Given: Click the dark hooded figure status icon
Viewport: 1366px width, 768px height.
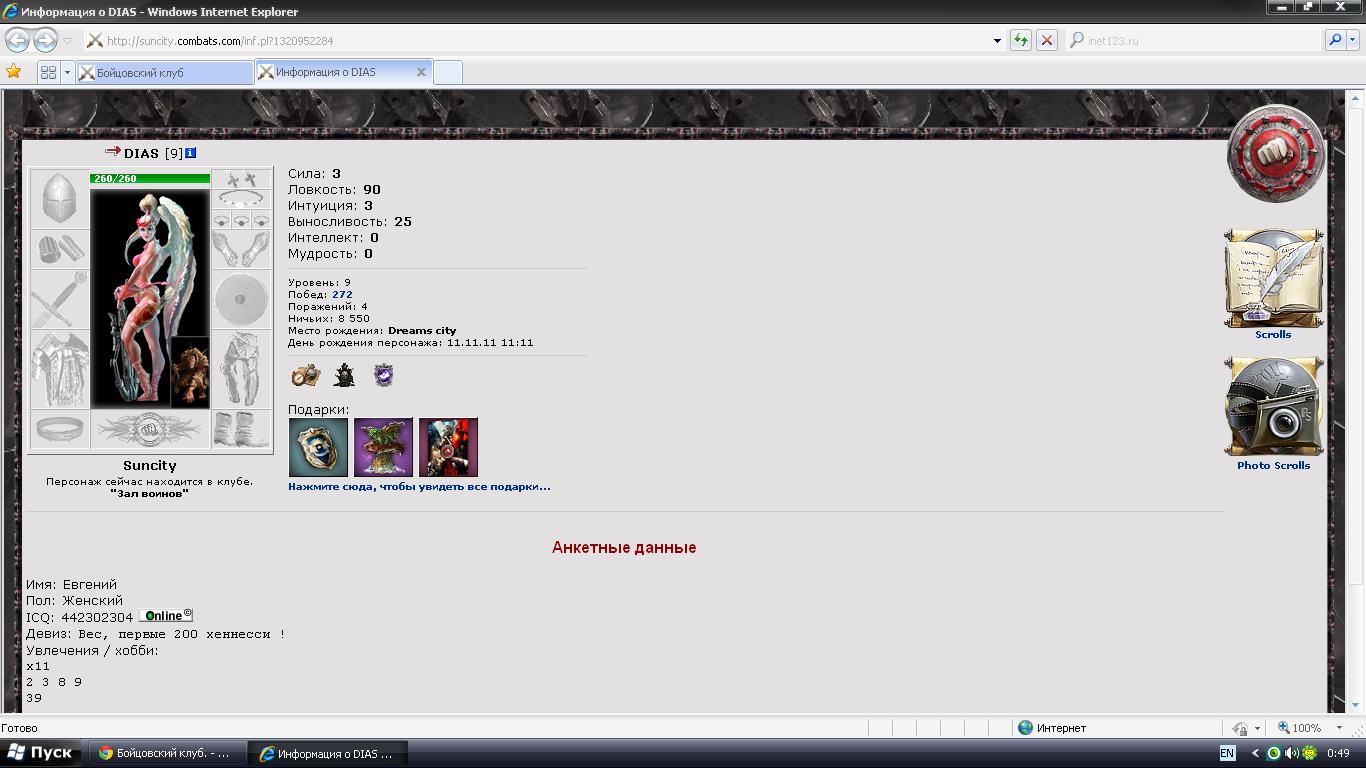Looking at the screenshot, I should [344, 375].
